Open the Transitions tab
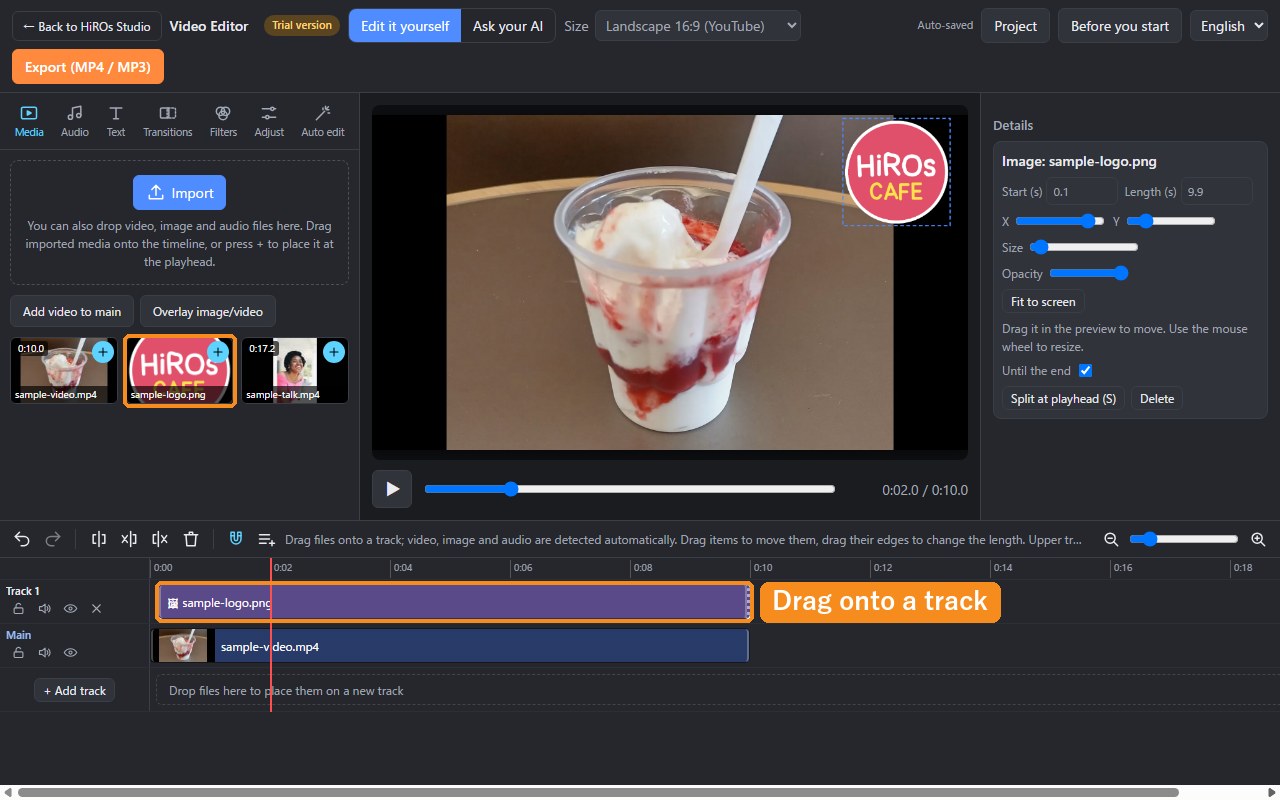The height and width of the screenshot is (800, 1280). pos(168,121)
